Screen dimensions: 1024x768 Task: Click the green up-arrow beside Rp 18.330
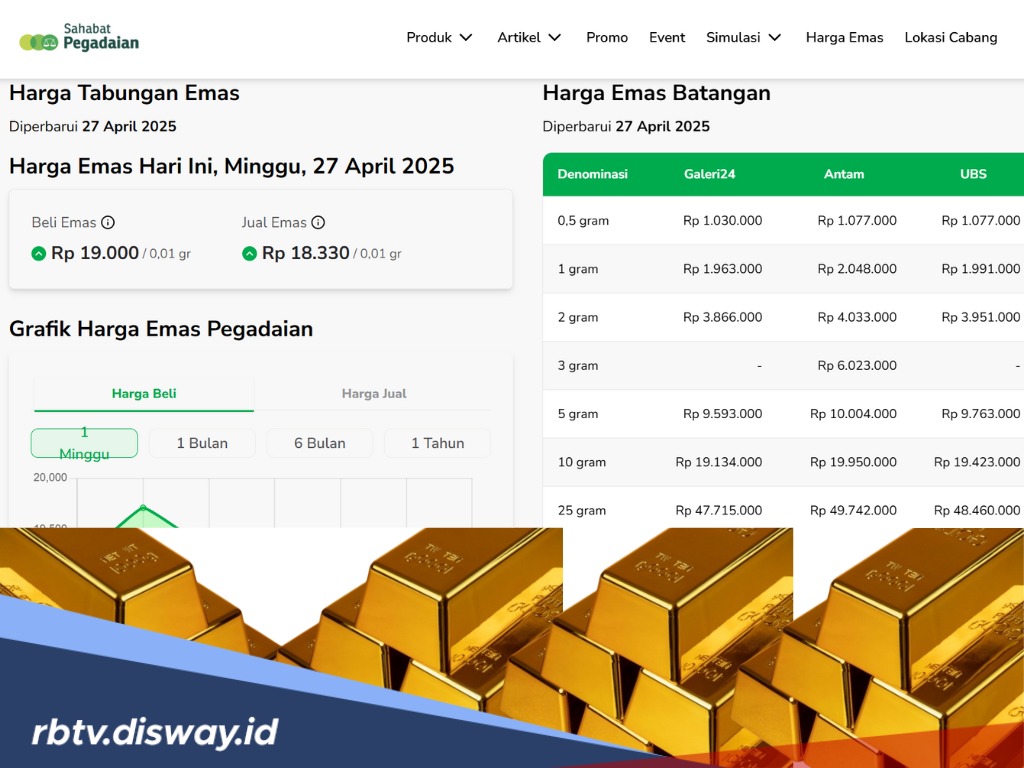249,253
